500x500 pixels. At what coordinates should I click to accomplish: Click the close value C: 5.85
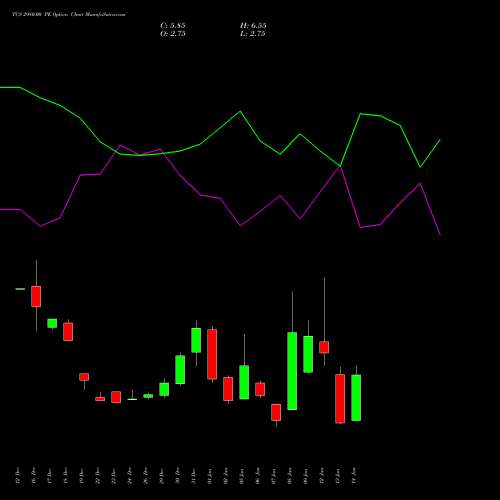point(173,26)
